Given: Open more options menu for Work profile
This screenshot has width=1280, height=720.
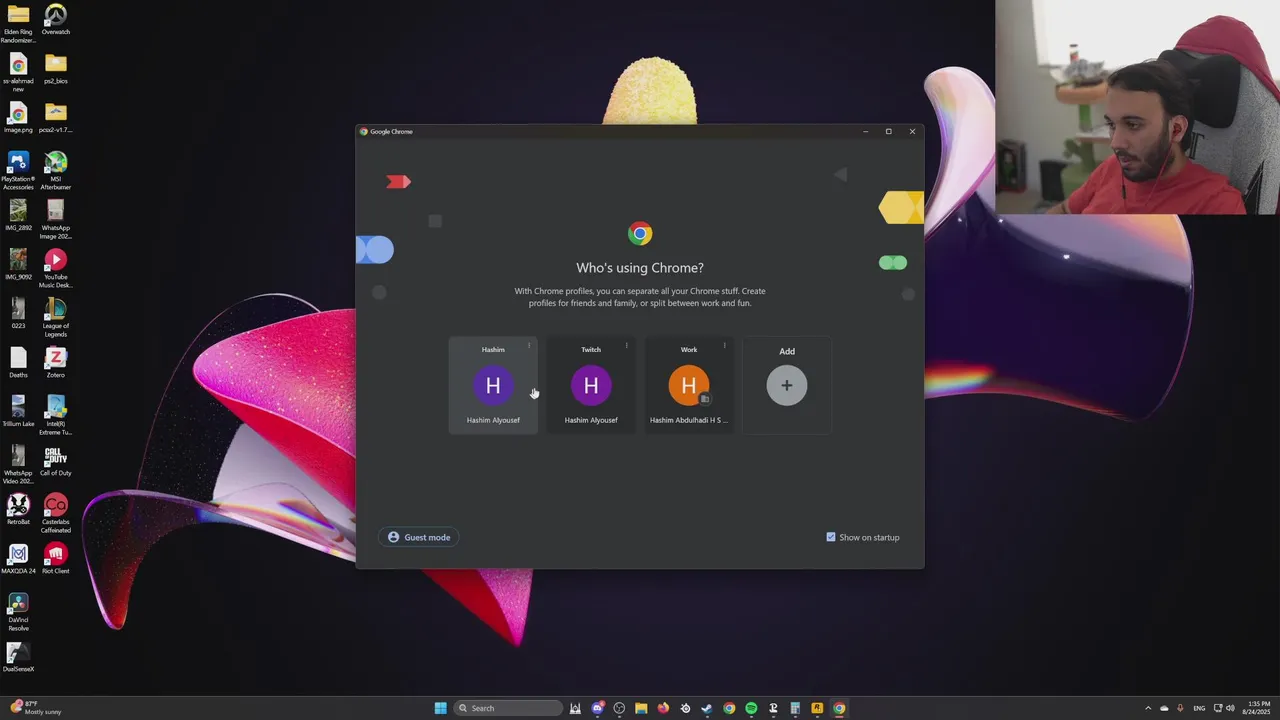Looking at the screenshot, I should coord(725,346).
